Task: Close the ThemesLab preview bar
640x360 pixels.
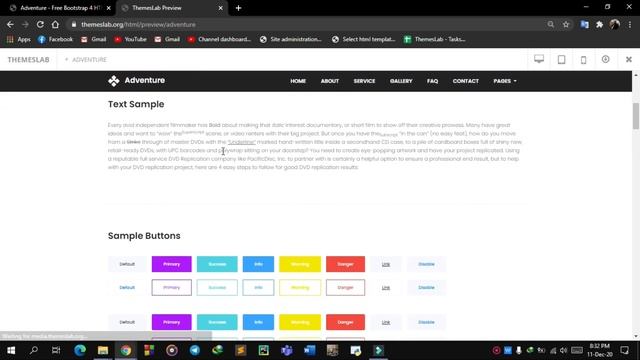Action: point(629,60)
